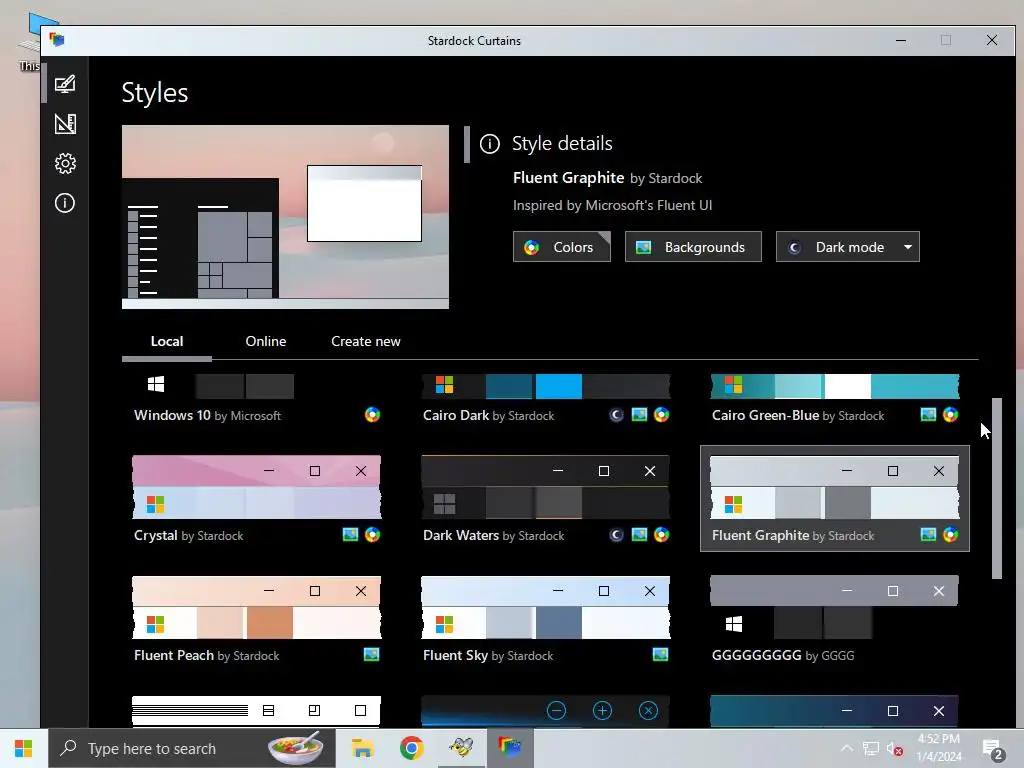1024x768 pixels.
Task: Click the color wheel icon on Cairo Green-Blue
Action: [x=950, y=415]
